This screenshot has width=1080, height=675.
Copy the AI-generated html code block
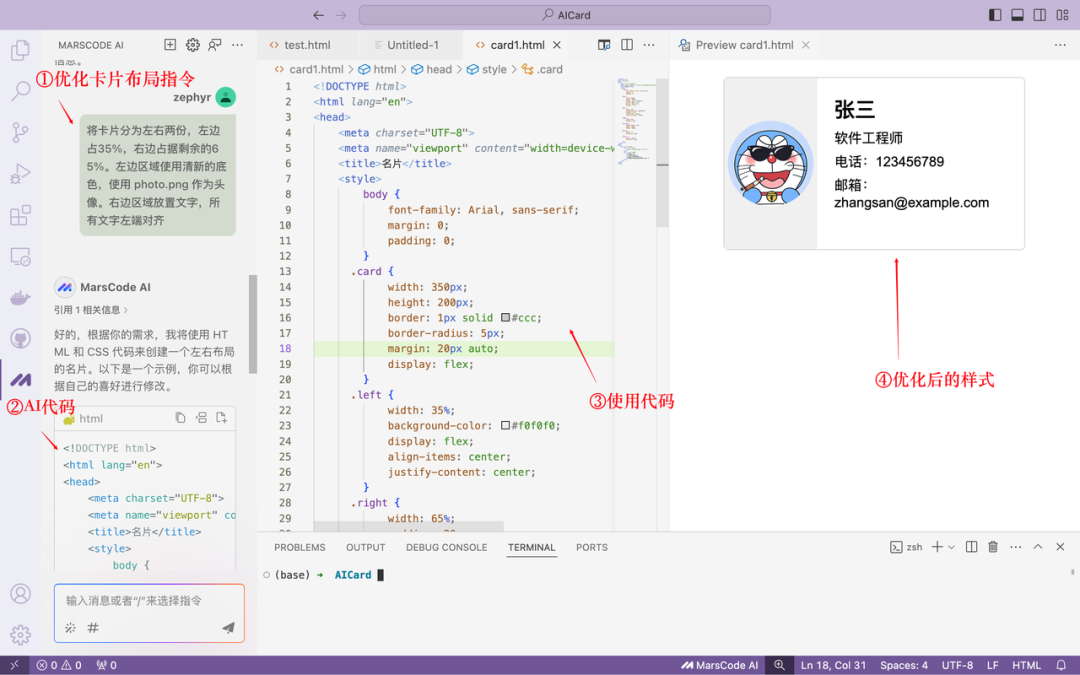[x=180, y=418]
